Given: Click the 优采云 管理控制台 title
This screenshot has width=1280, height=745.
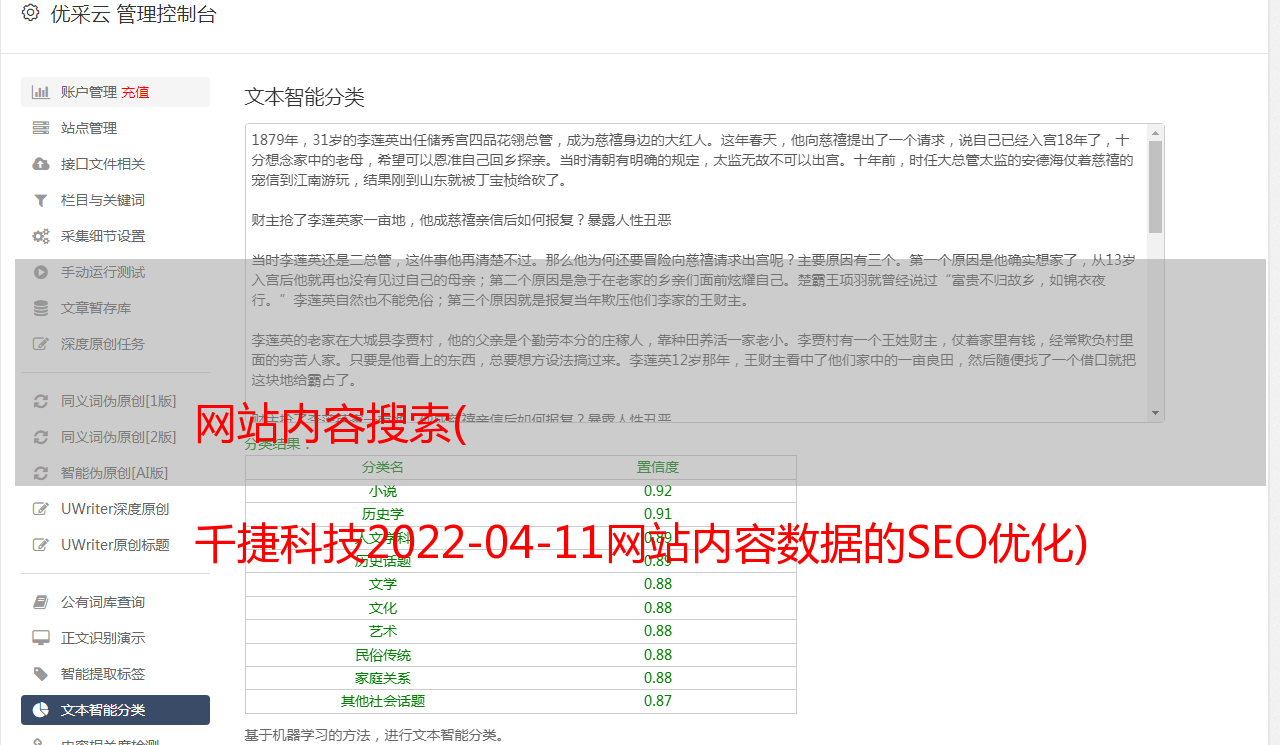Looking at the screenshot, I should point(133,14).
